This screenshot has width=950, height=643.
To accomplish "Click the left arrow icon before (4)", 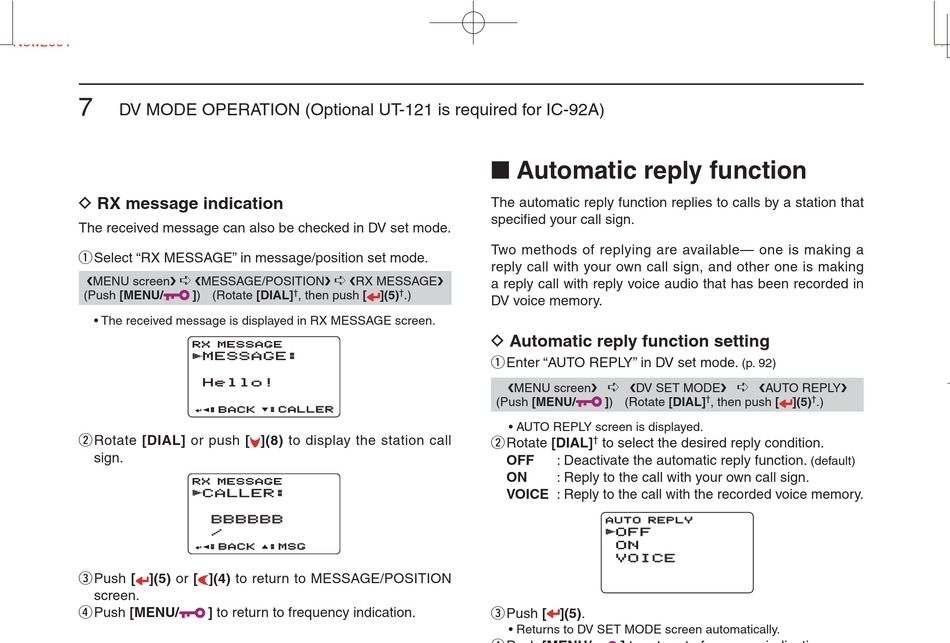I will click(x=203, y=579).
